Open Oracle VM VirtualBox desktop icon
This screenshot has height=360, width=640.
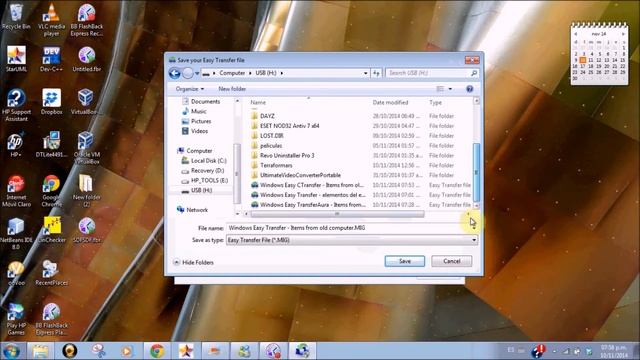[87, 148]
